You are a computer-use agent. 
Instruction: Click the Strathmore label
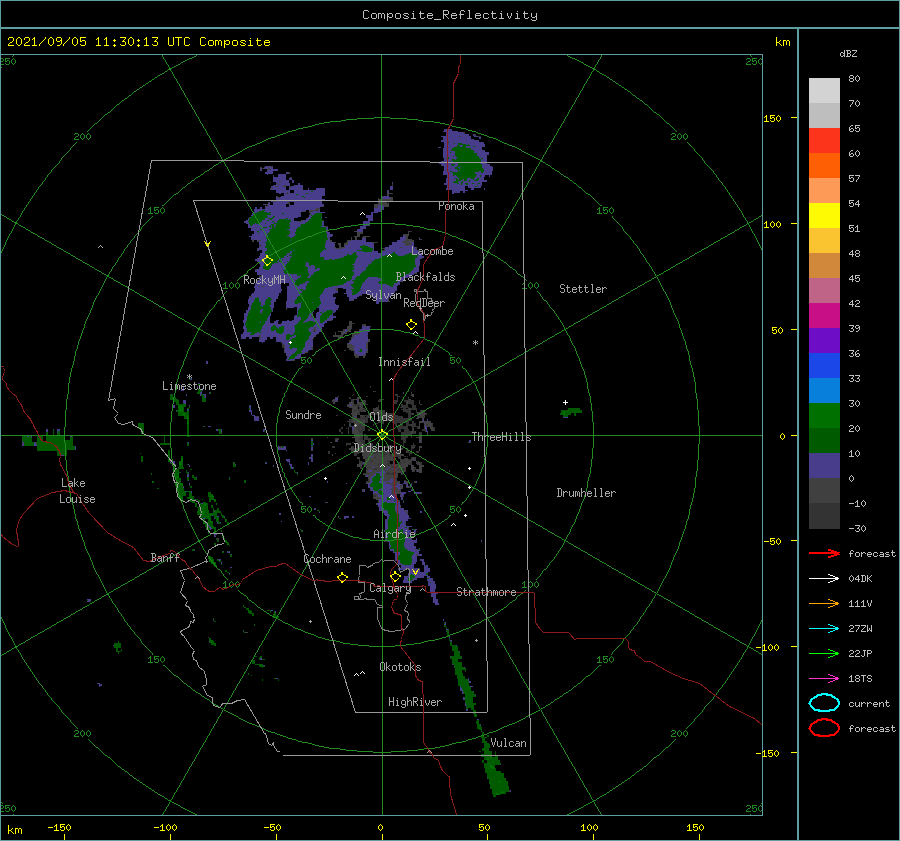click(486, 592)
